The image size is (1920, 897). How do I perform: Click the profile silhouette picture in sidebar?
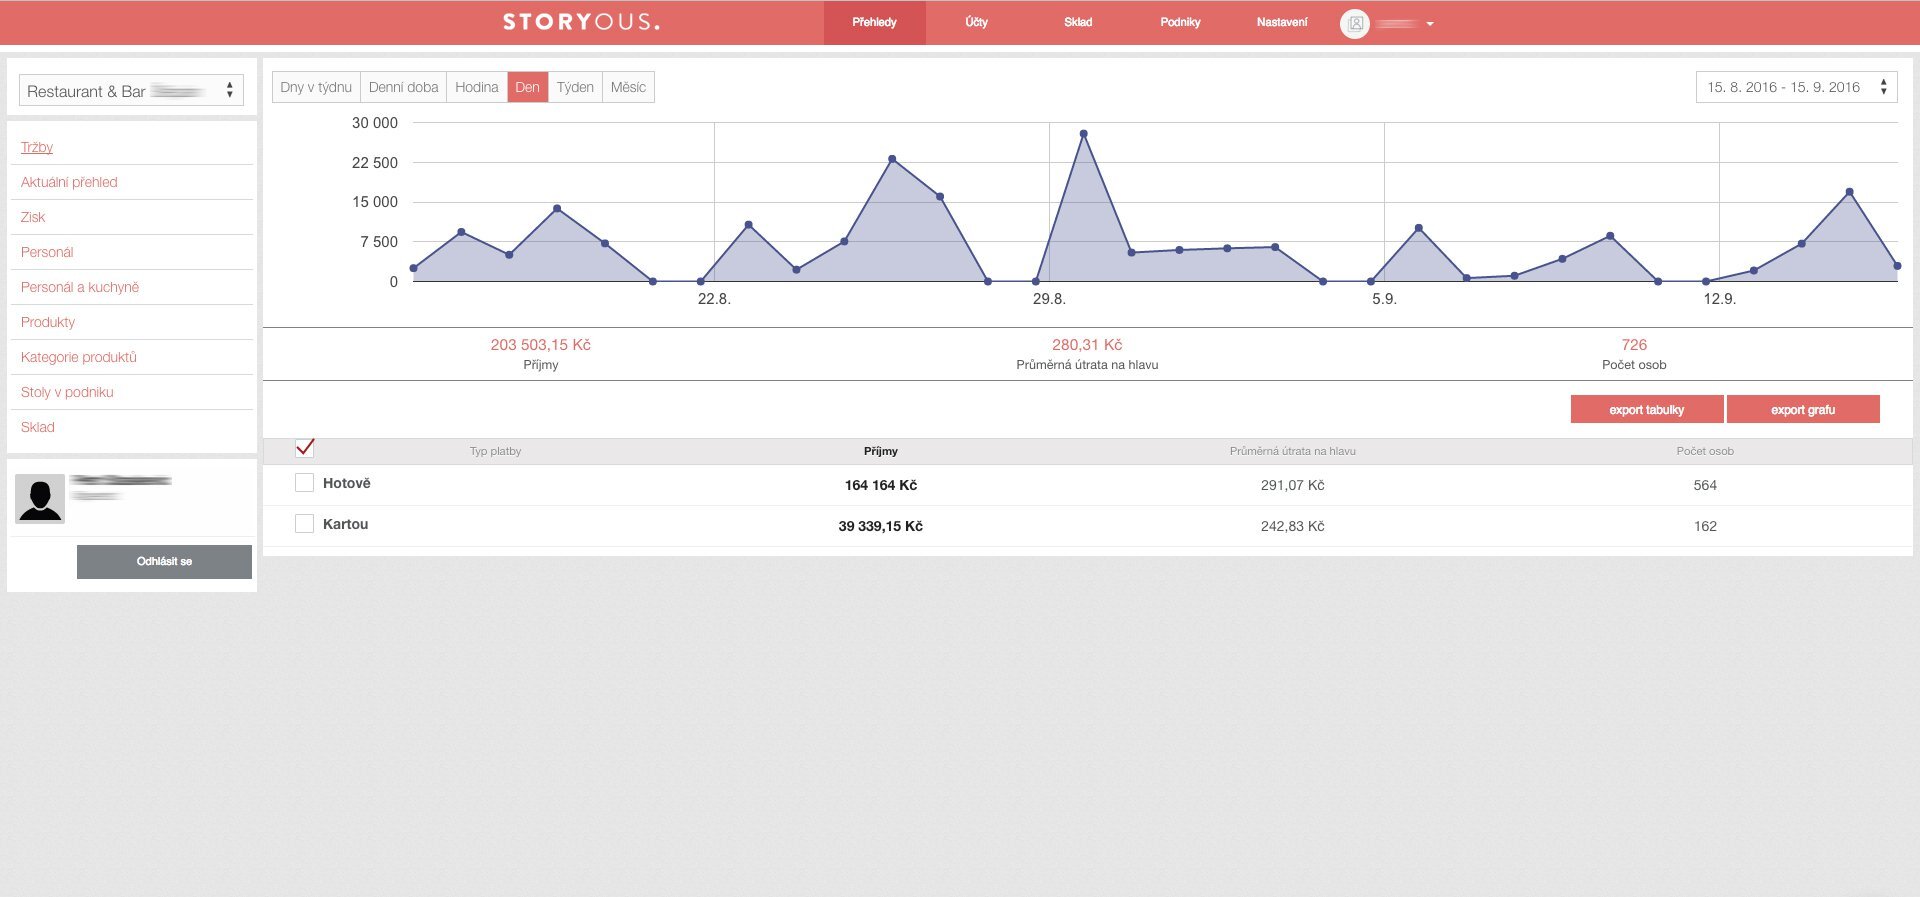pos(40,498)
